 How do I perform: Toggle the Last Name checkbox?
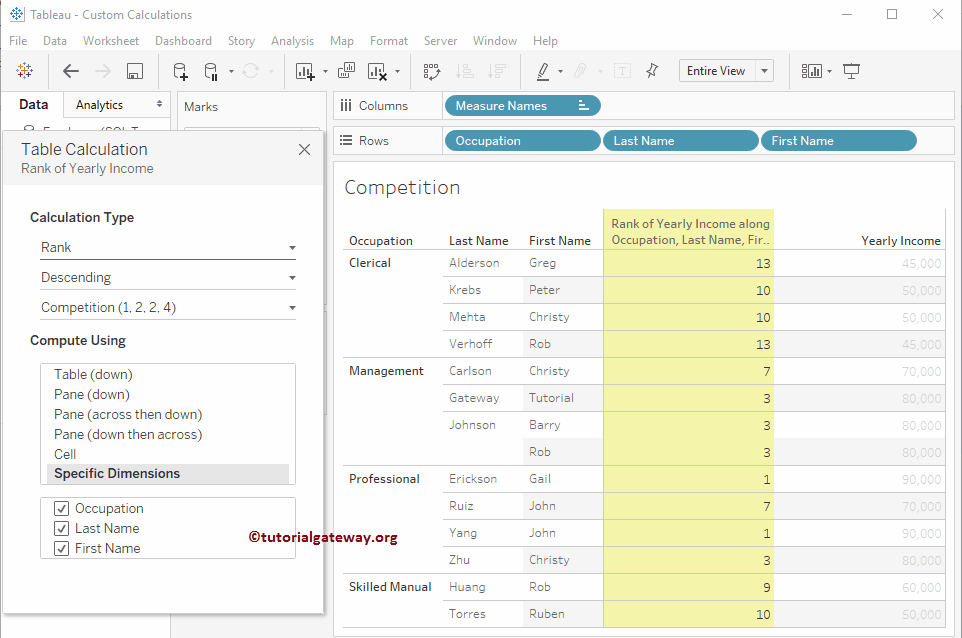pos(62,528)
